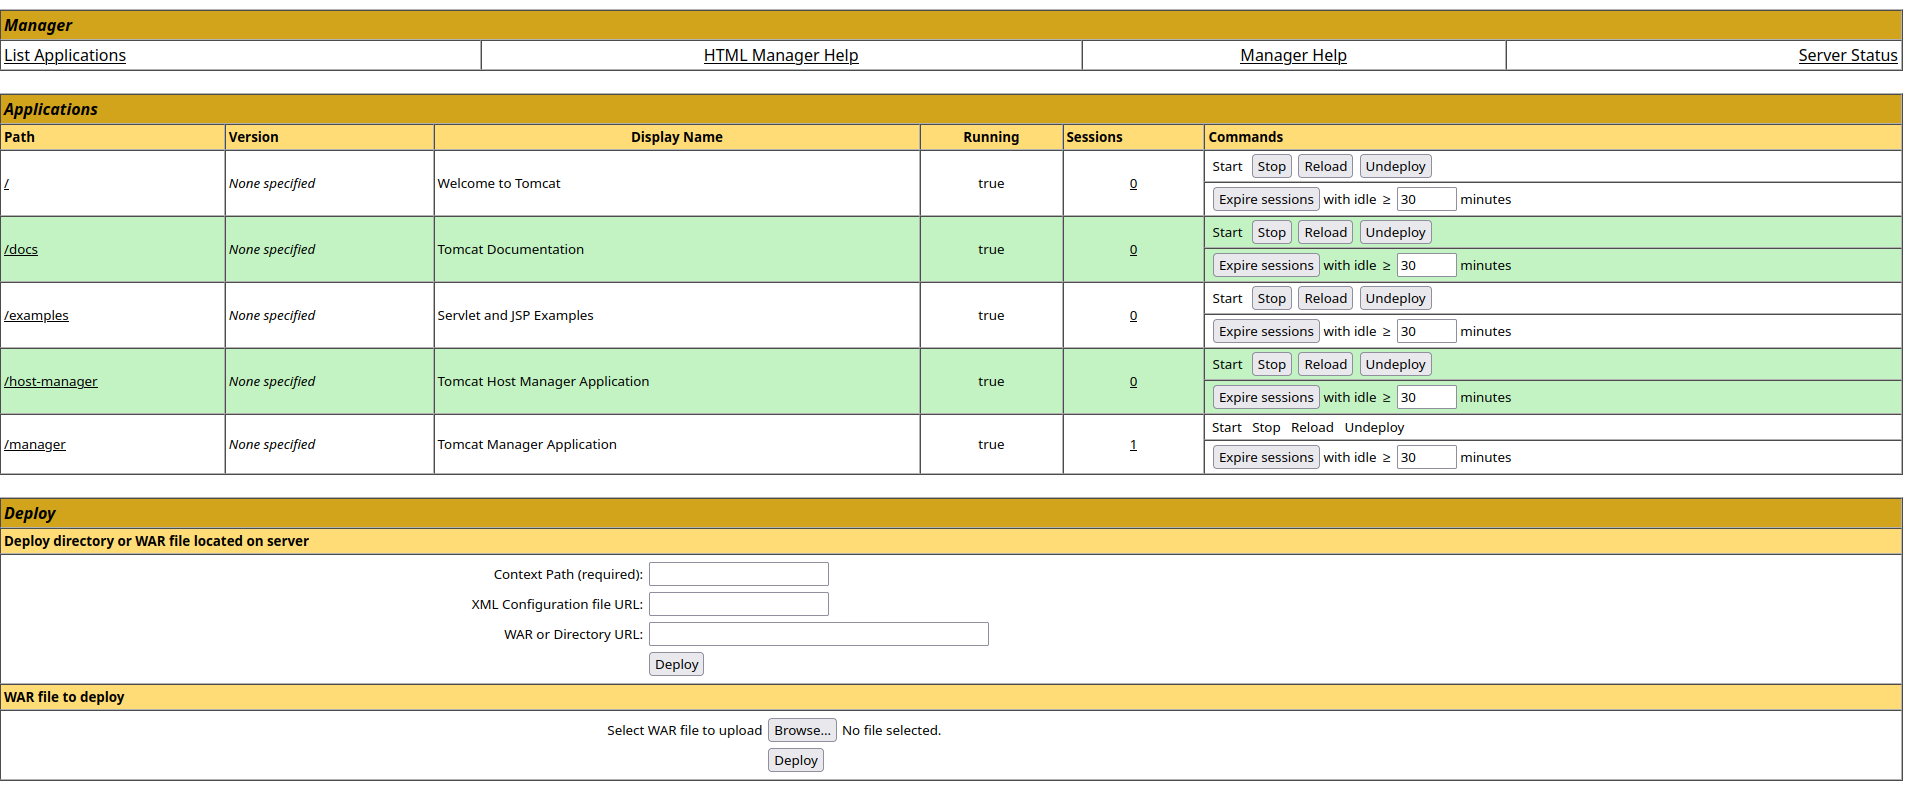Click the Context Path input field
This screenshot has height=792, width=1906.
[x=739, y=574]
